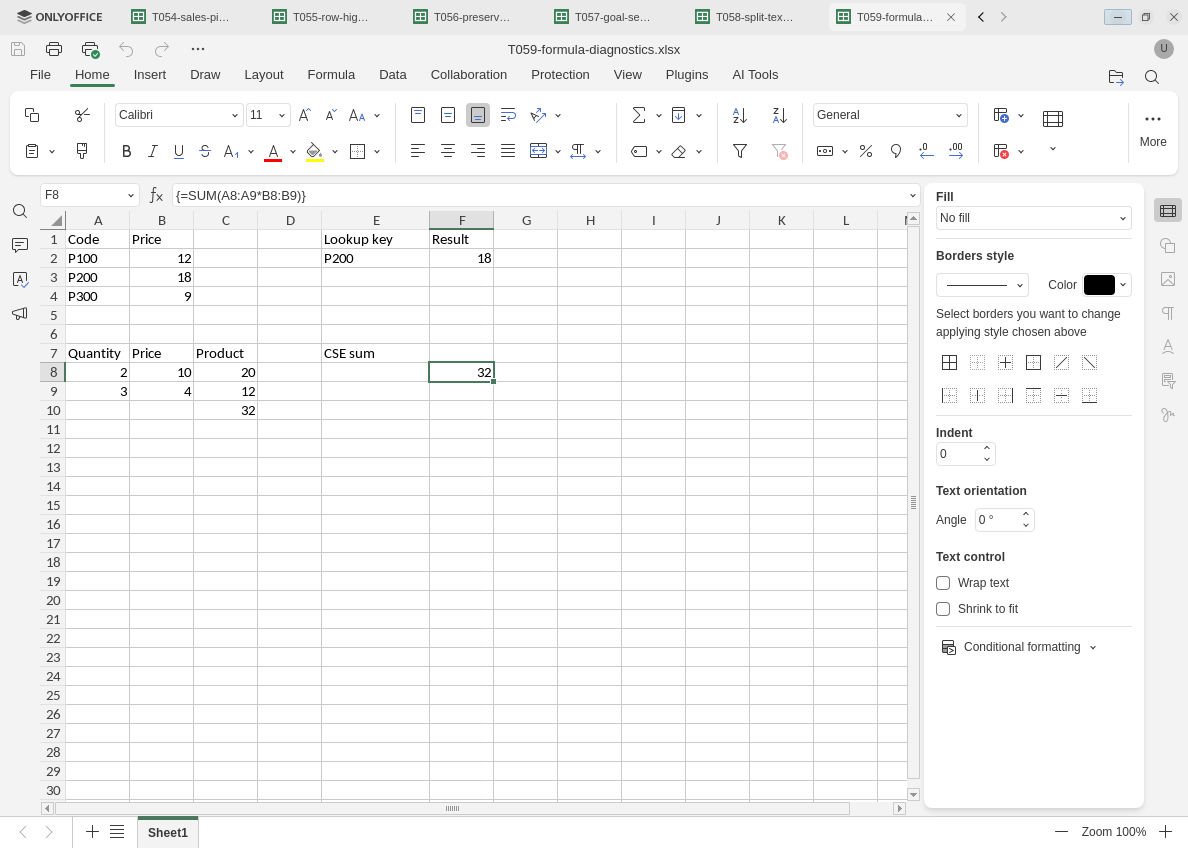The width and height of the screenshot is (1188, 848).
Task: Open the font size dropdown
Action: point(282,115)
